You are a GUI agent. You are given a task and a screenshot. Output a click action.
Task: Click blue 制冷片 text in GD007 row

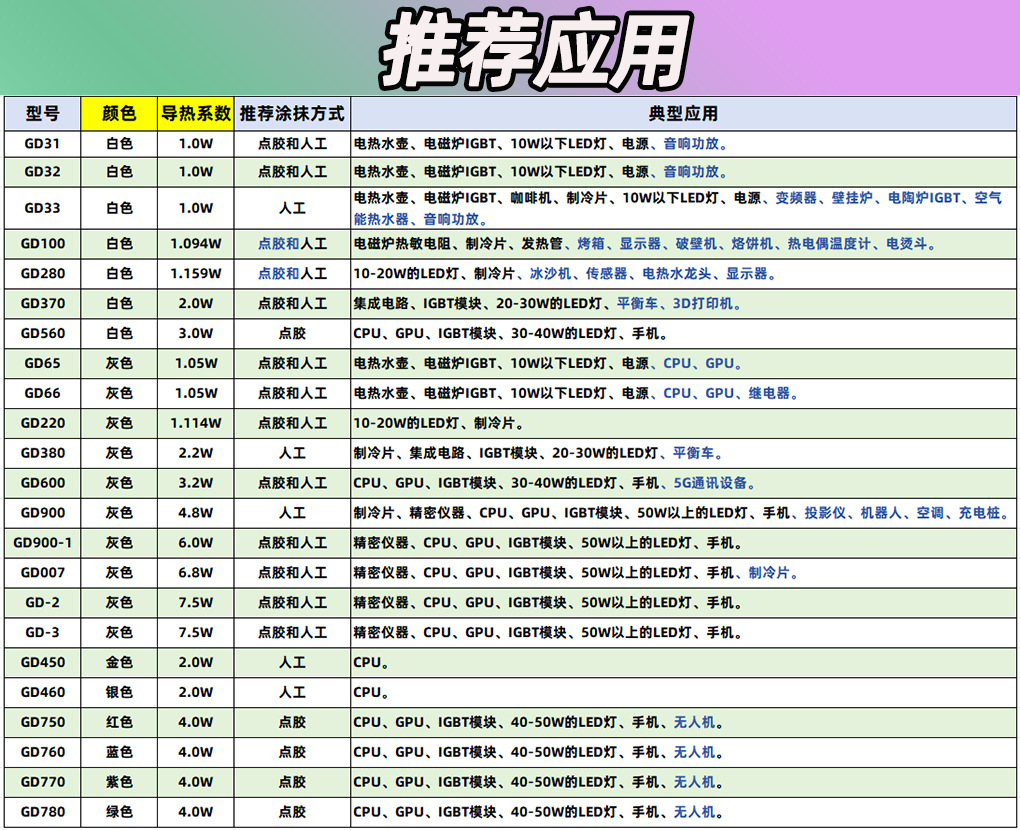coord(769,573)
